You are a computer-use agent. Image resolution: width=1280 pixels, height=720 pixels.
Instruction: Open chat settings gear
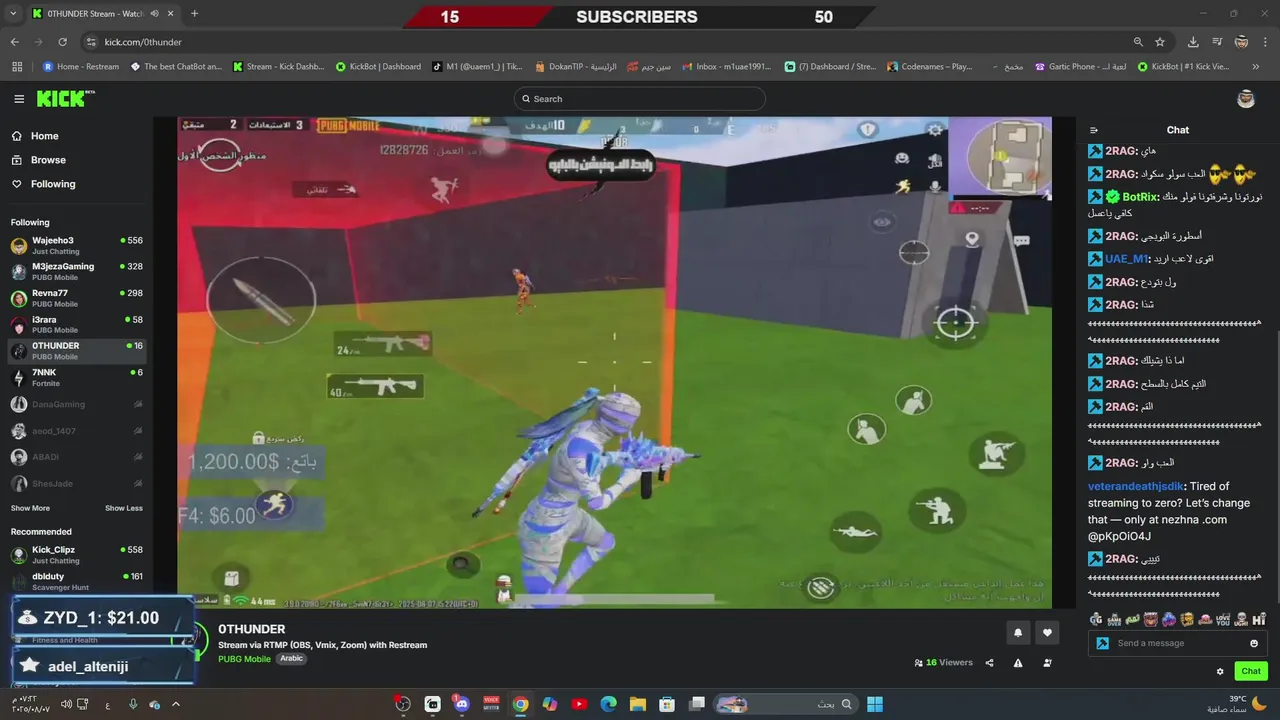point(1220,671)
